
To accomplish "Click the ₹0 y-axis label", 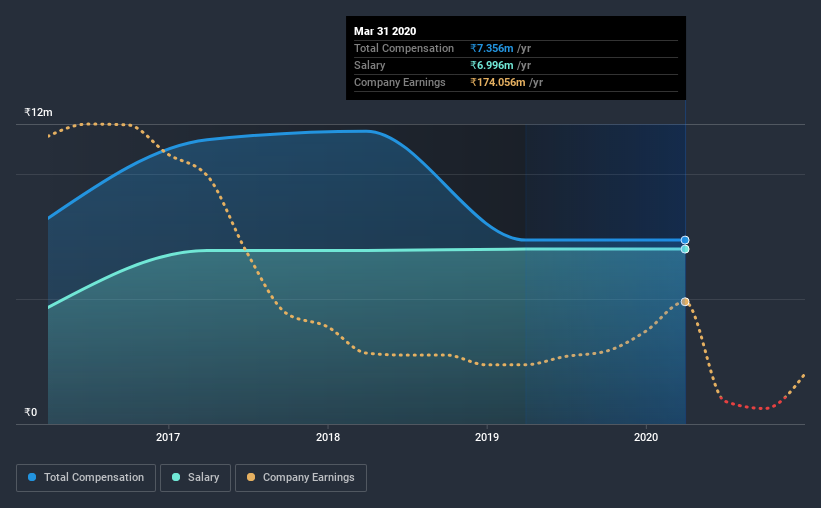I will click(x=31, y=412).
